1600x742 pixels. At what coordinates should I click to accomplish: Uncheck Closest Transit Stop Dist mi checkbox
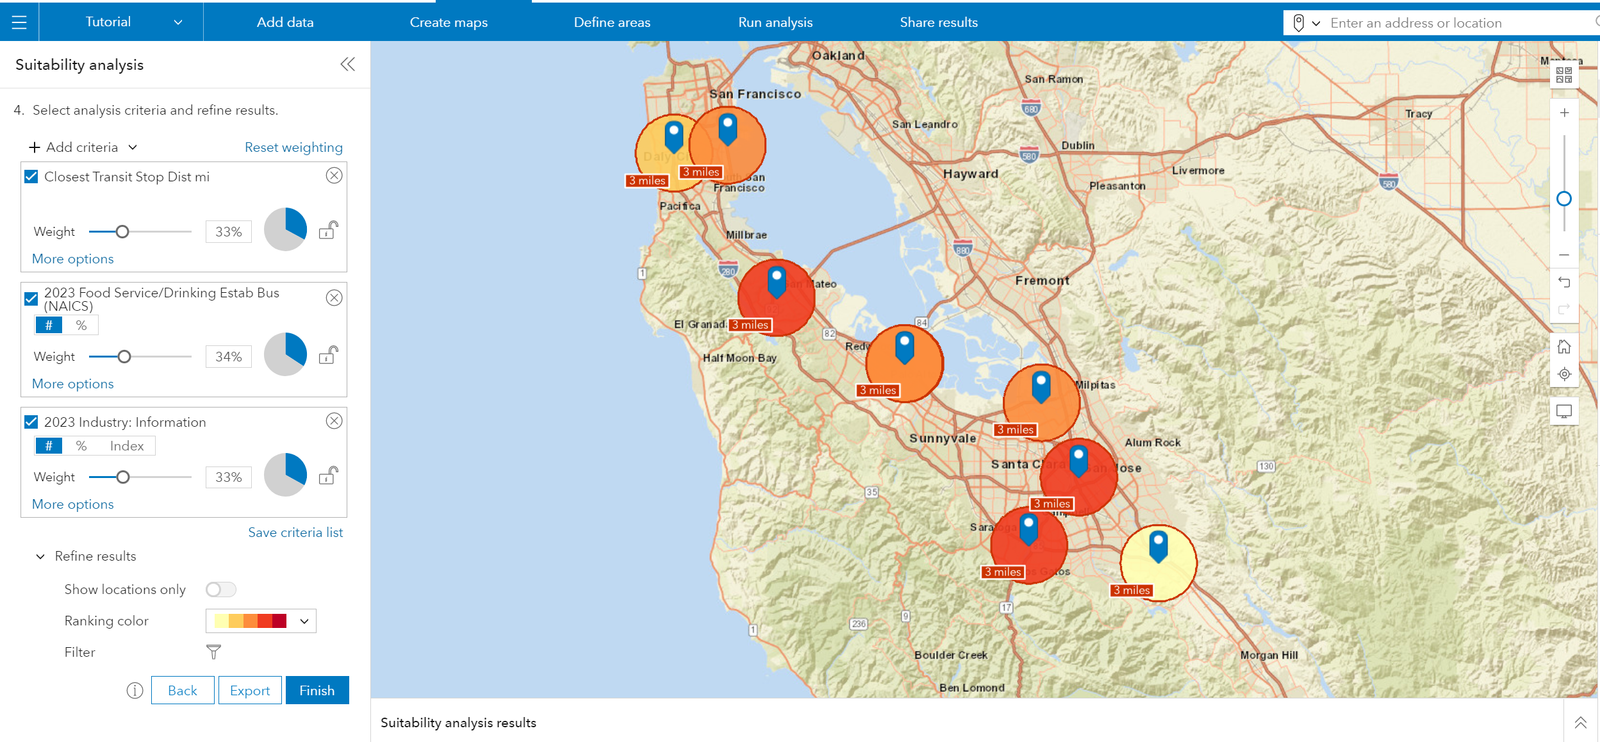click(32, 177)
